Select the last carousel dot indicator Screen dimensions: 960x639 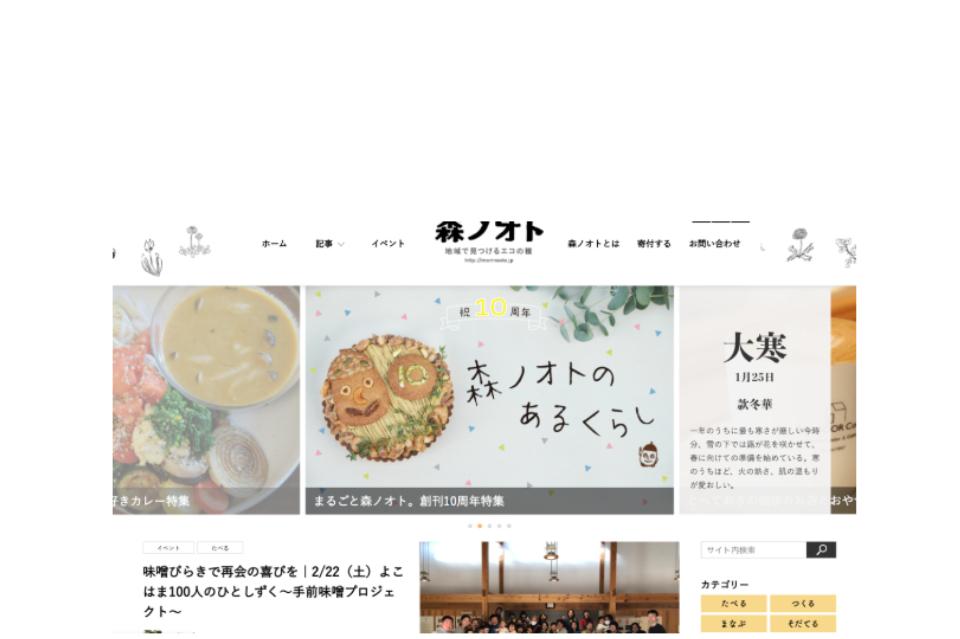pos(509,526)
